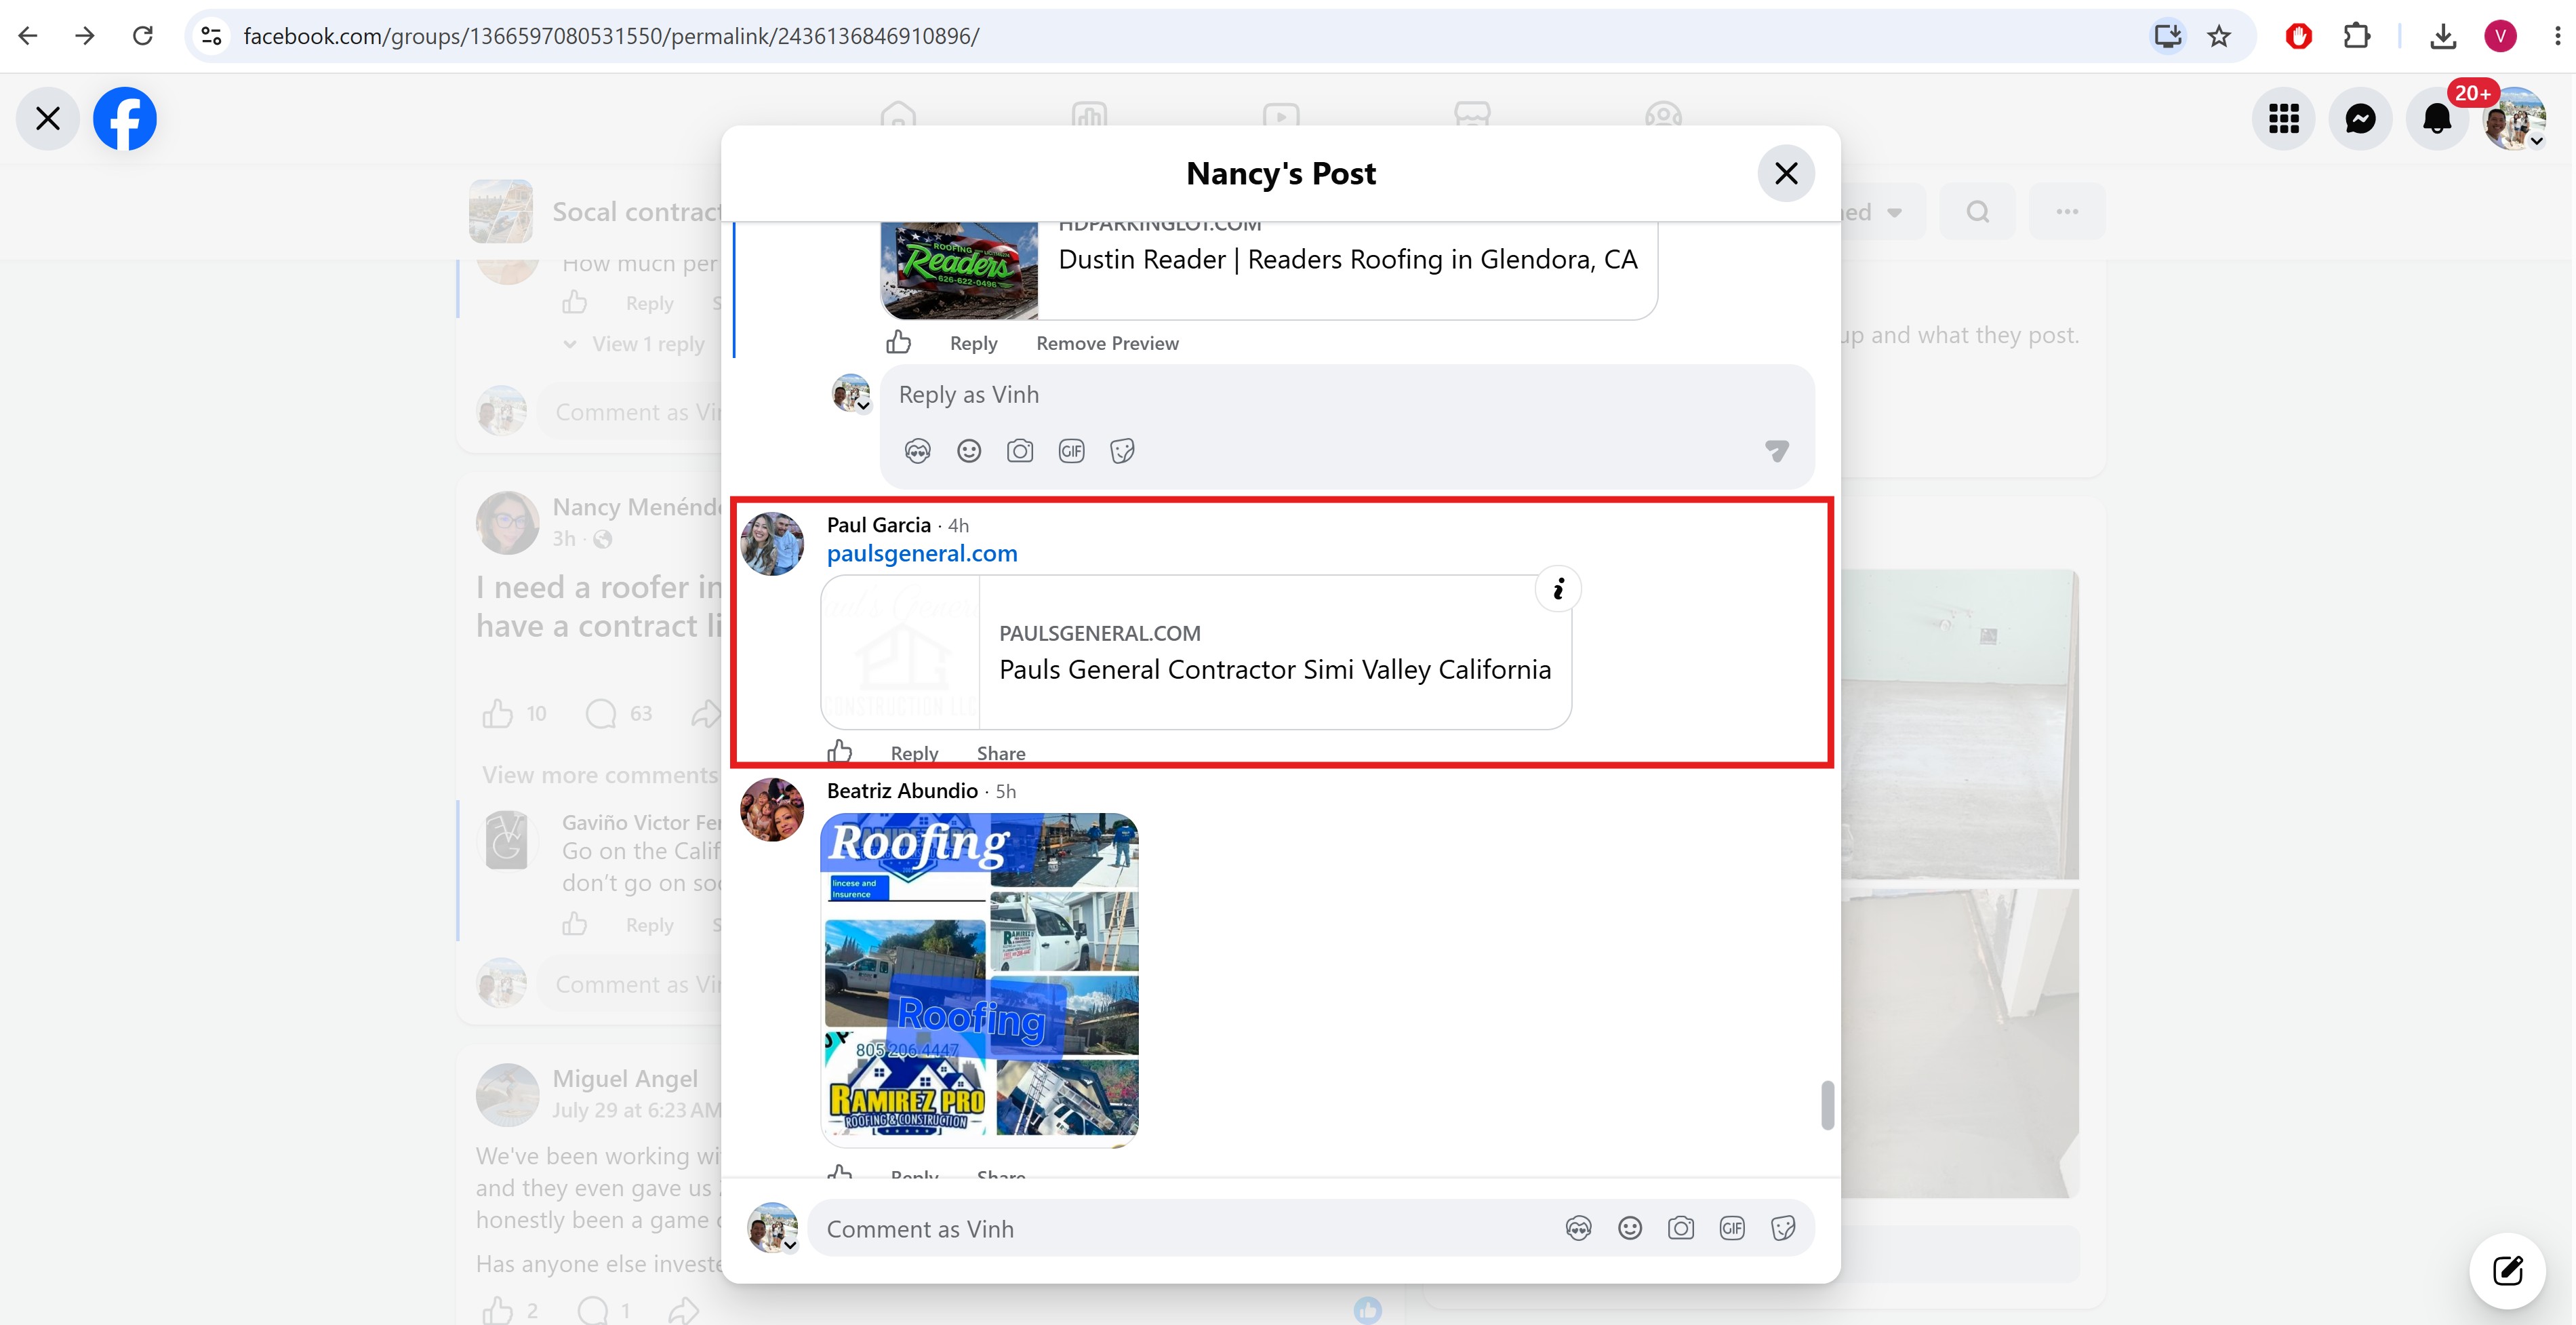Click the facebook.com URL in the address bar

tap(611, 36)
